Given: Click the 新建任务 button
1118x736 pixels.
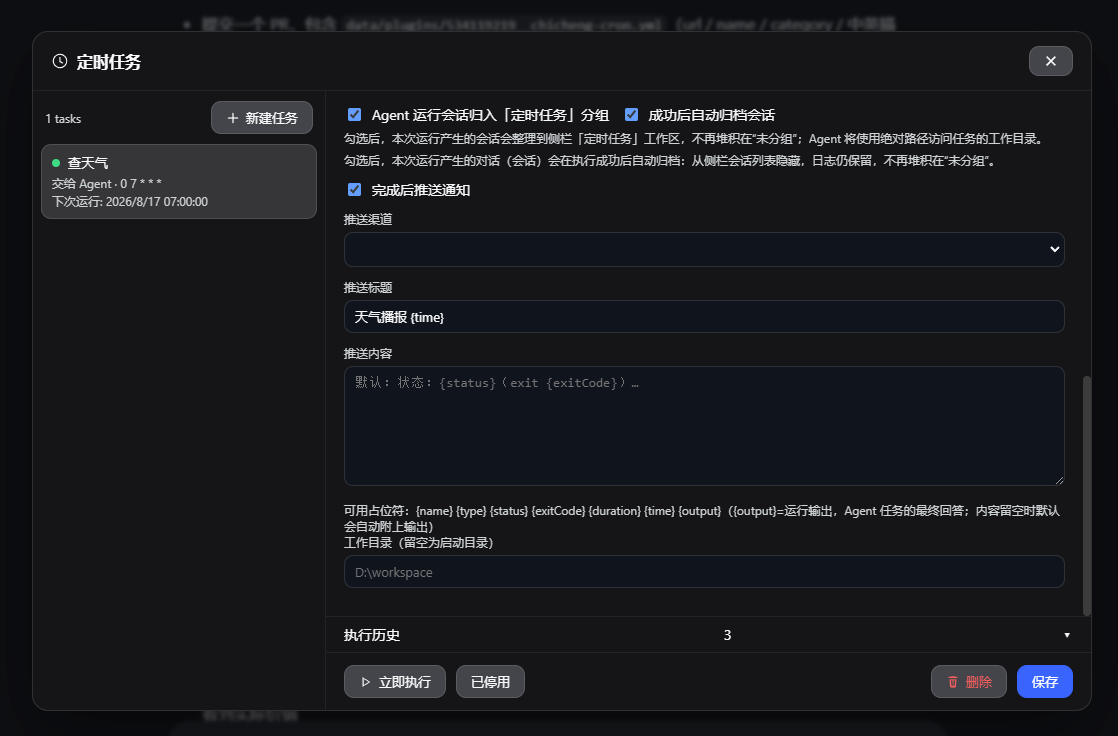Looking at the screenshot, I should pos(262,118).
